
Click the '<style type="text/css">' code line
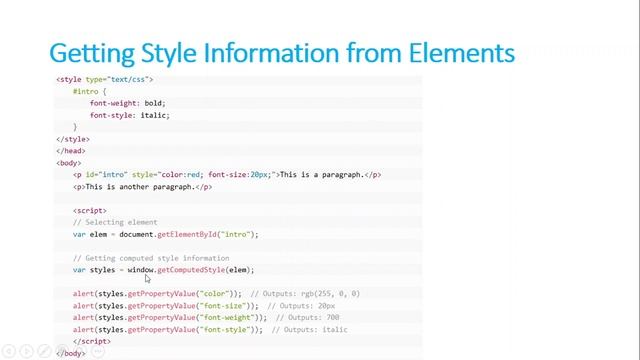pyautogui.click(x=105, y=80)
